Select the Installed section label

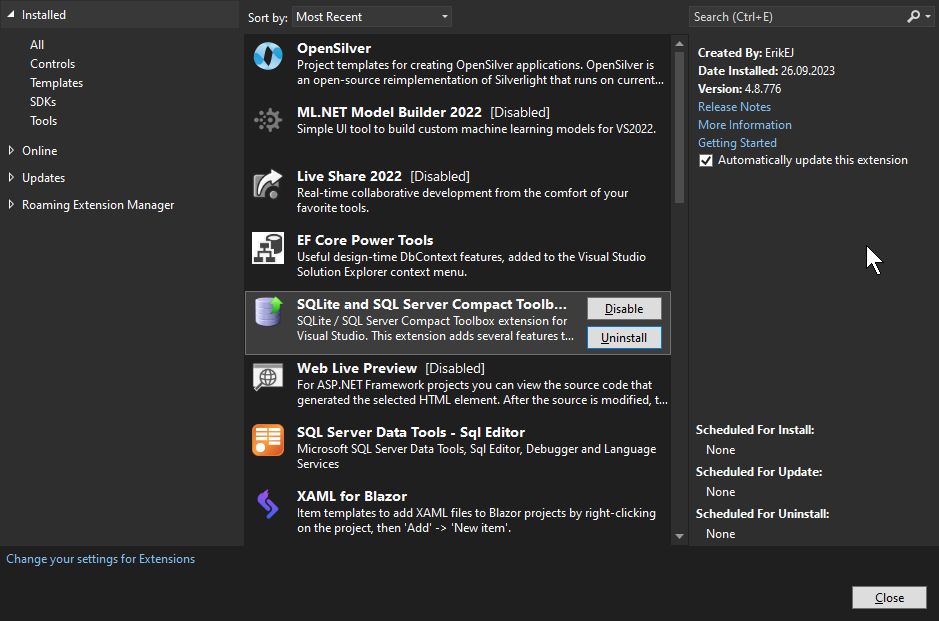coord(44,15)
